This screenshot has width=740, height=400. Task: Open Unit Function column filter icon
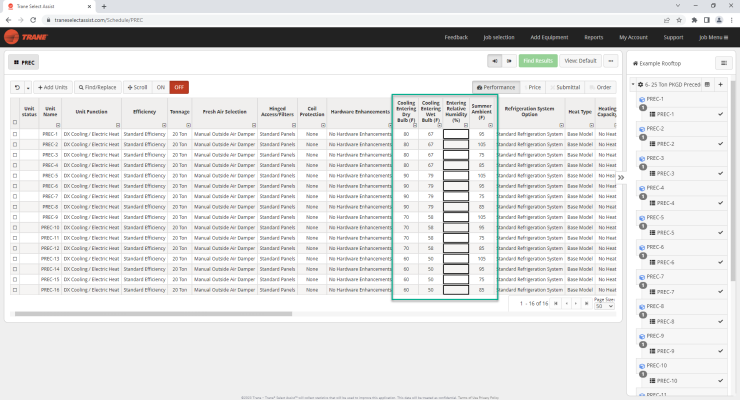click(x=118, y=125)
